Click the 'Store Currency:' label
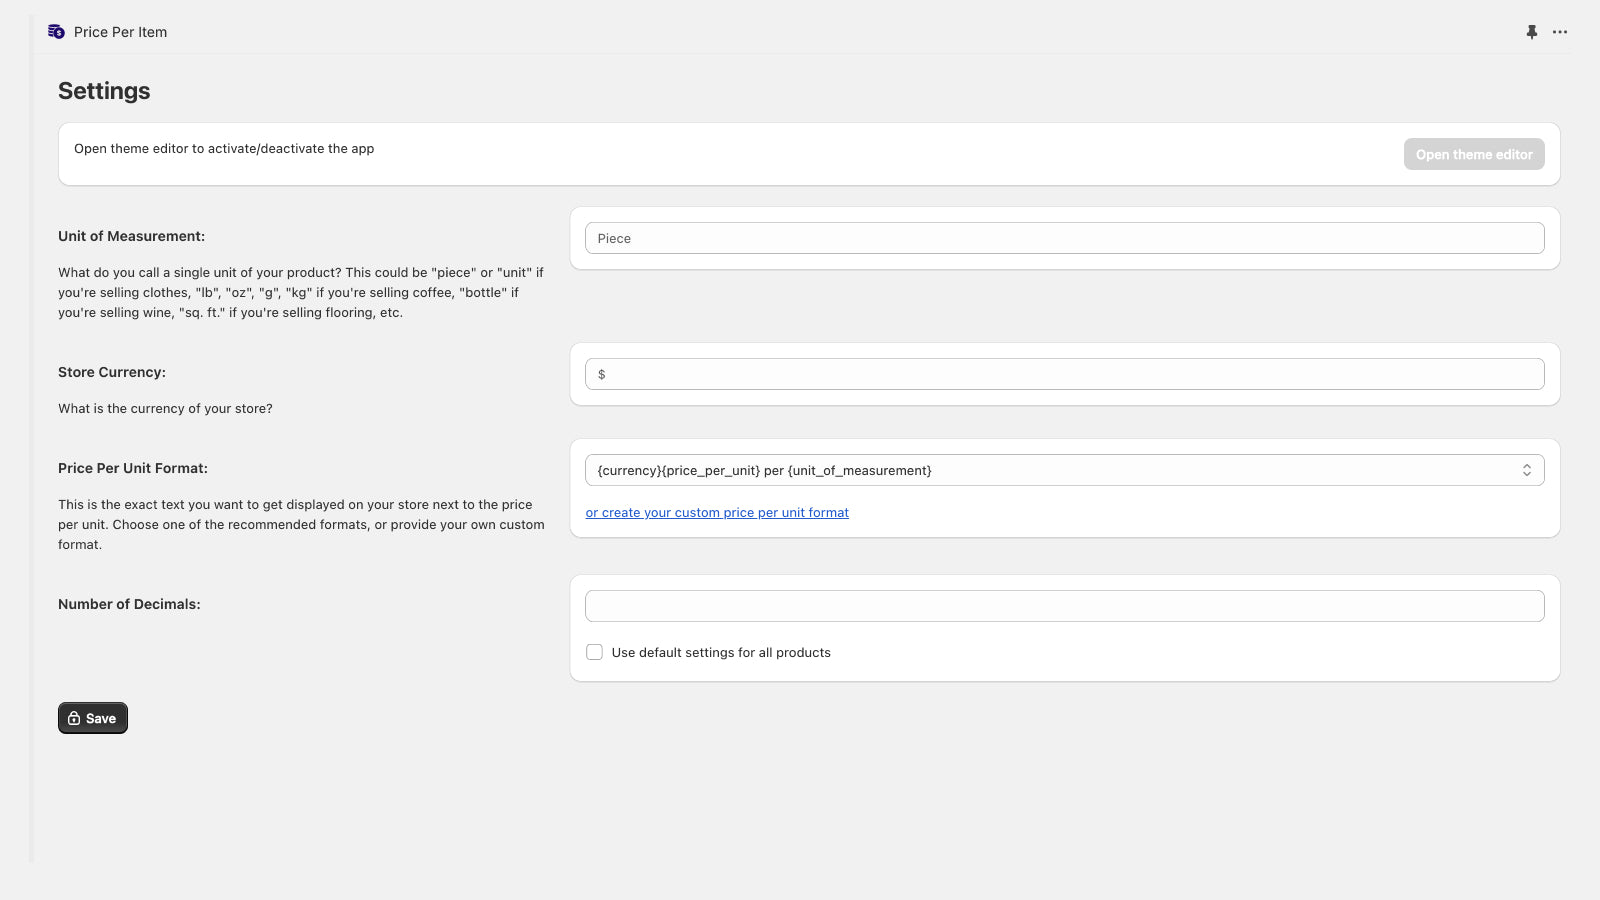 coord(112,372)
